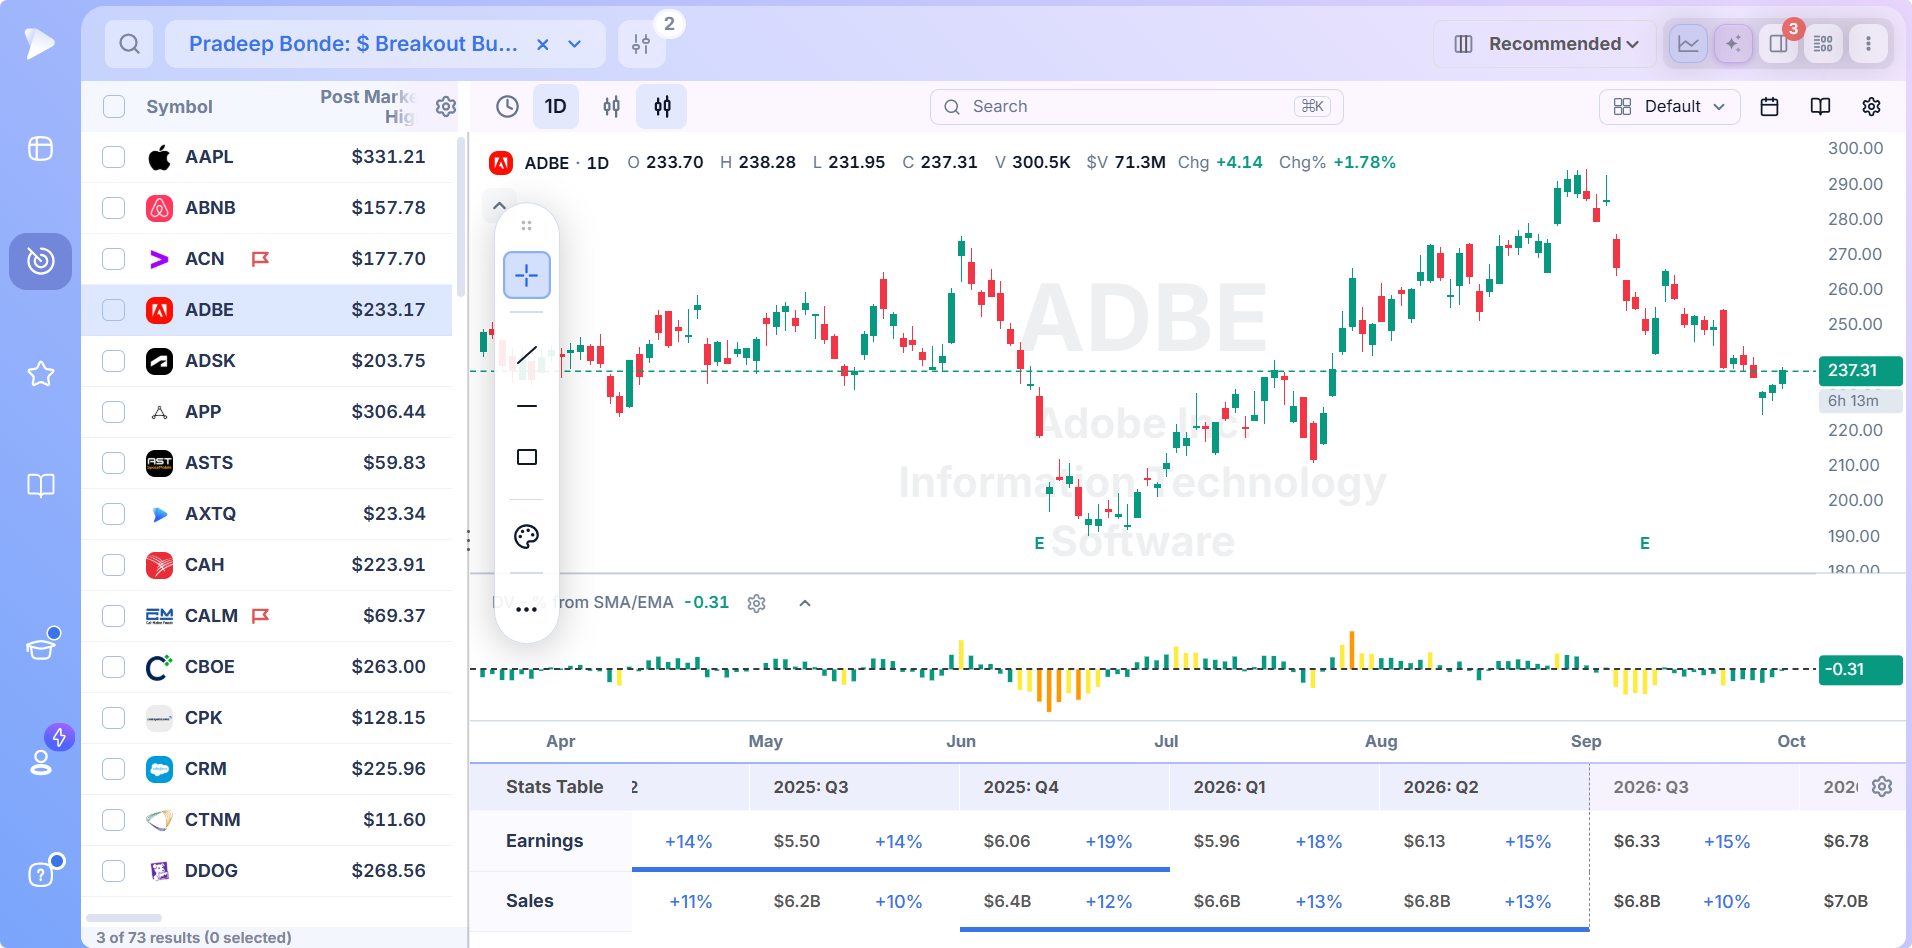This screenshot has height=948, width=1912.
Task: Select the trend line drawing tool
Action: (527, 355)
